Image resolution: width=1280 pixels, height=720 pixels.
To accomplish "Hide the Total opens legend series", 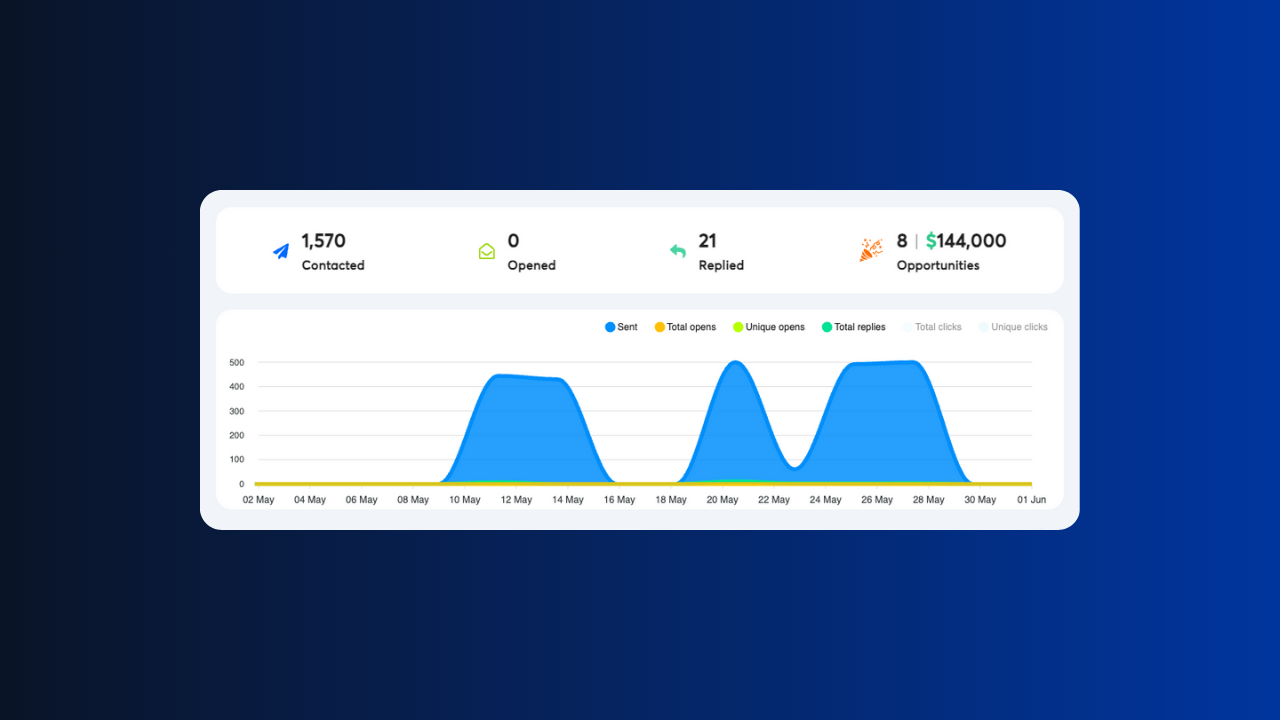I will tap(685, 327).
